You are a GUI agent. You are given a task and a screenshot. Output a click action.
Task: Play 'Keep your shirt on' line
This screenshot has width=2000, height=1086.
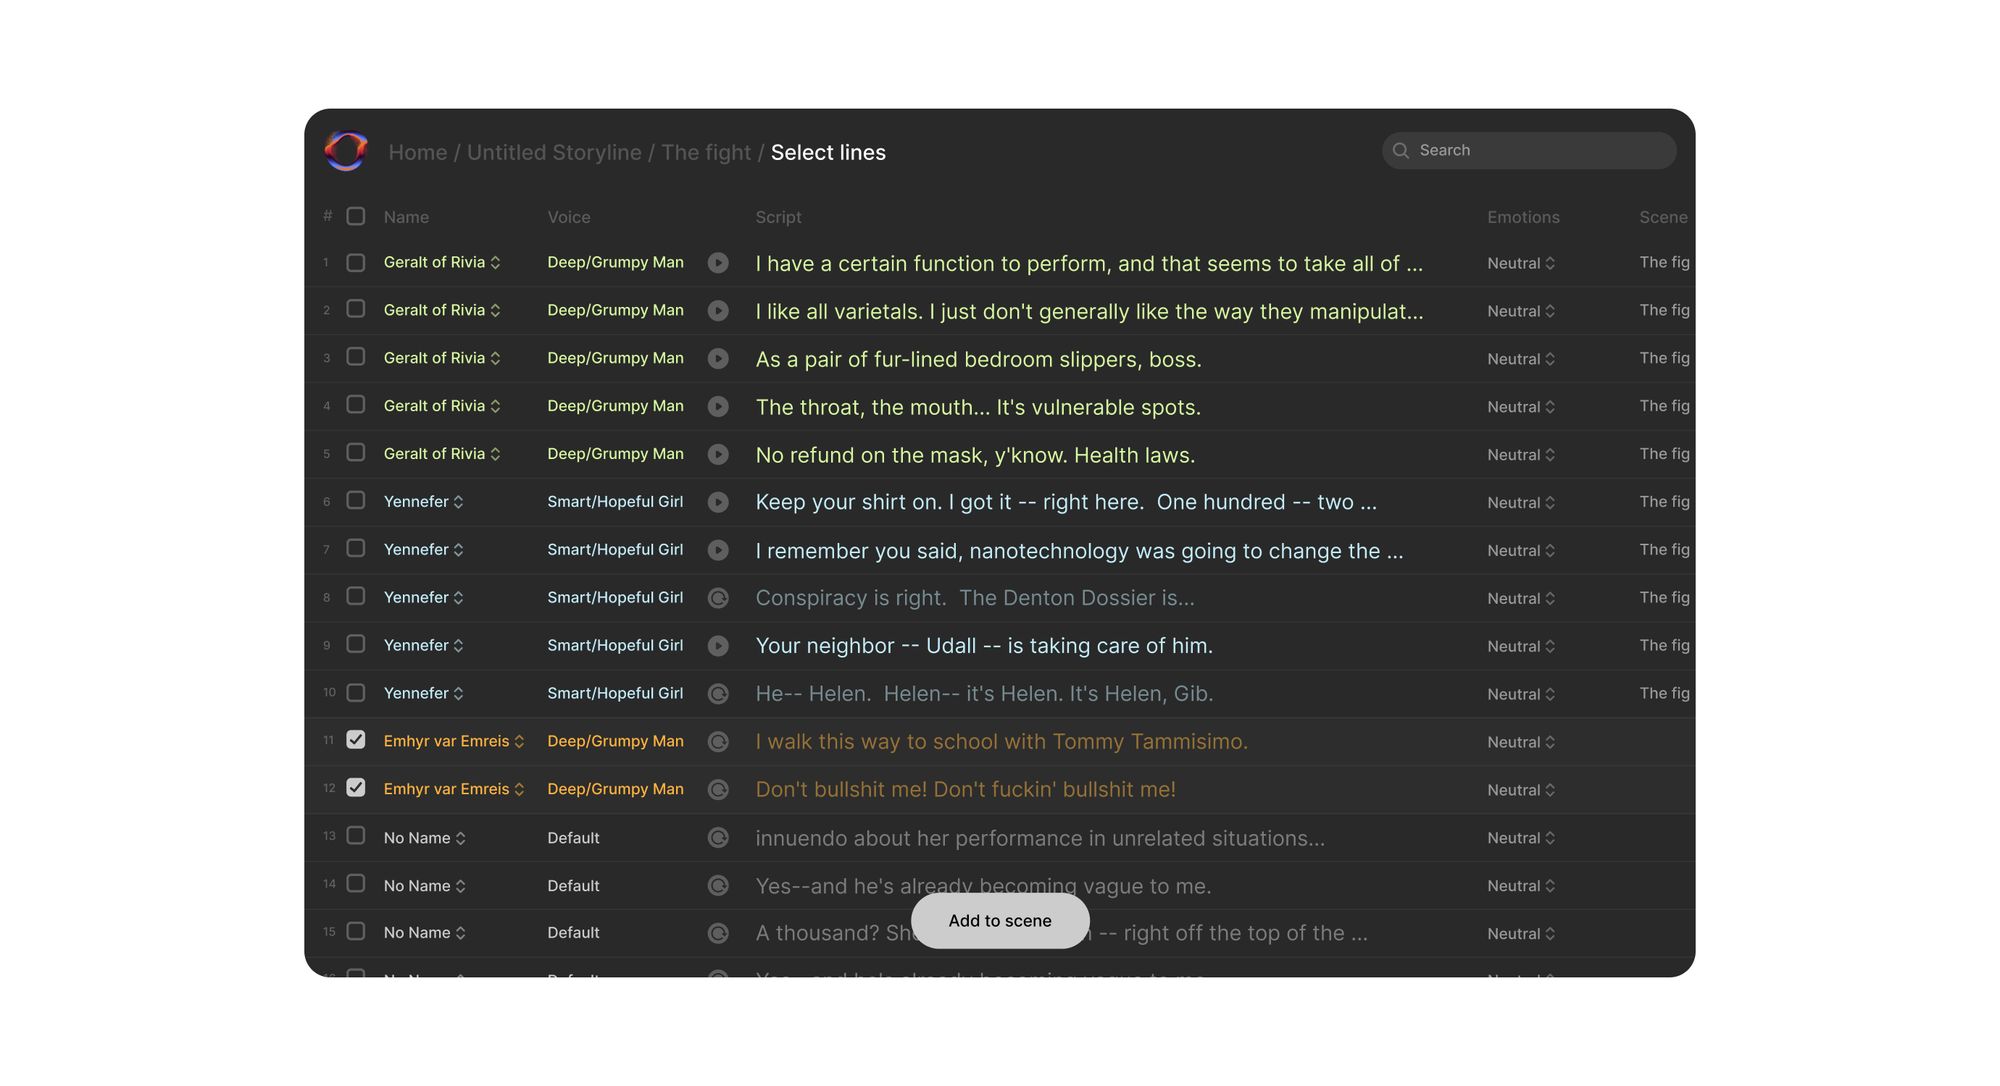(x=718, y=502)
